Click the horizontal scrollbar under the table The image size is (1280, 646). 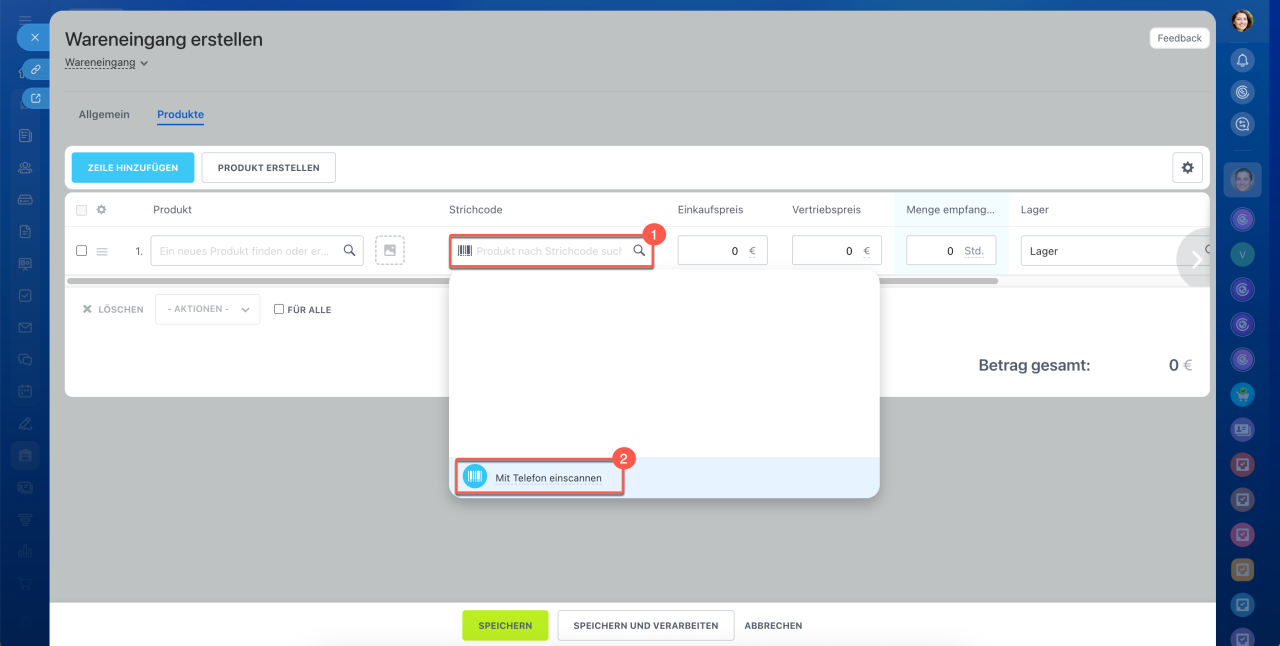click(532, 281)
